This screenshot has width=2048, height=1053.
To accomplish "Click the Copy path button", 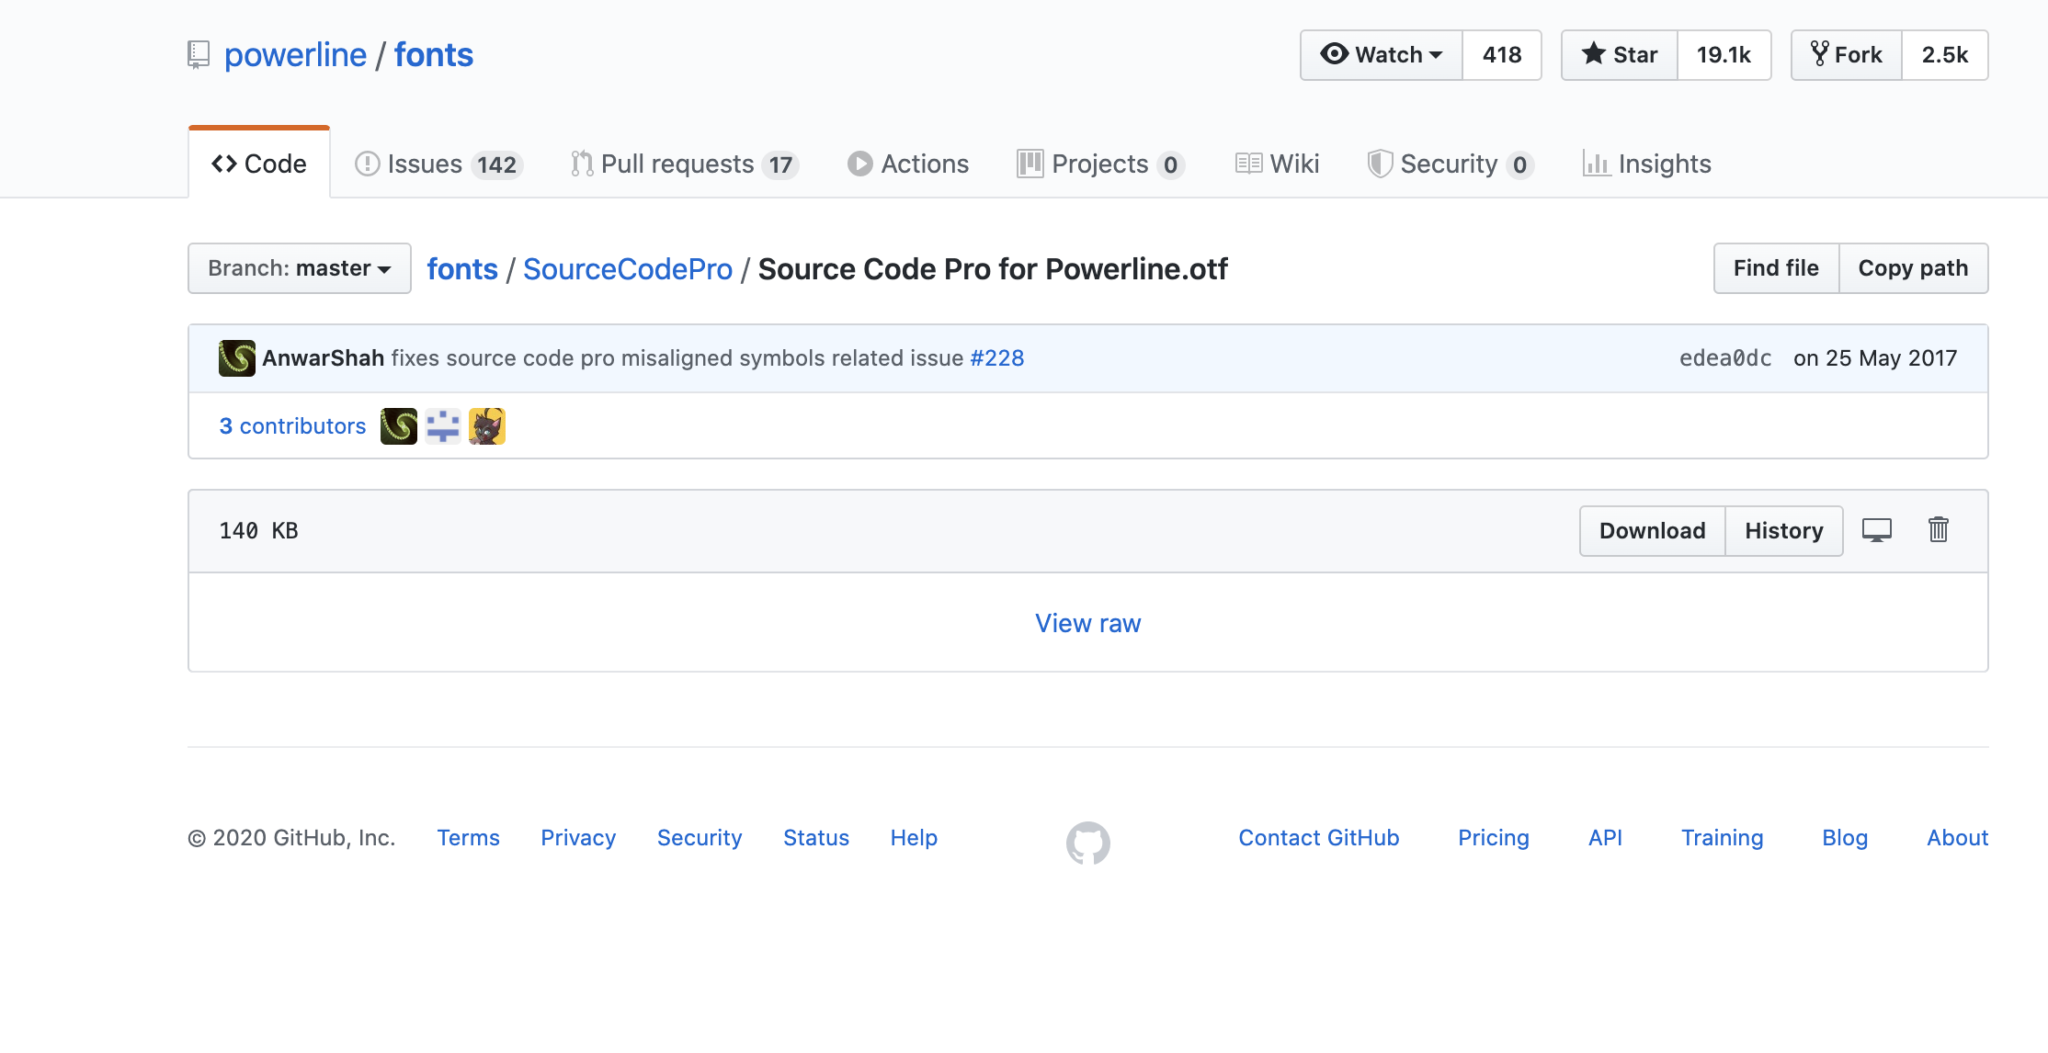I will coord(1913,268).
